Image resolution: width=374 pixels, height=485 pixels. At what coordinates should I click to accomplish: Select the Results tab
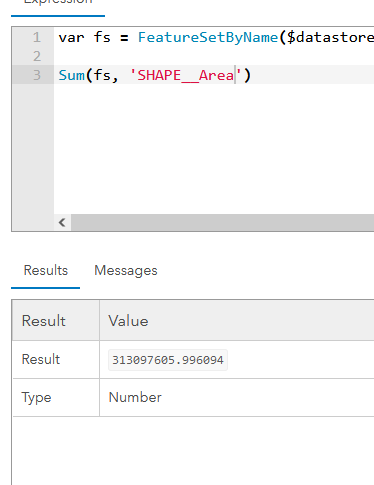(x=46, y=270)
